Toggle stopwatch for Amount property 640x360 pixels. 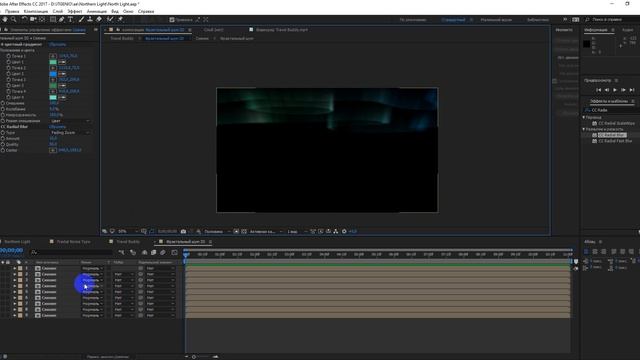(x=3, y=138)
